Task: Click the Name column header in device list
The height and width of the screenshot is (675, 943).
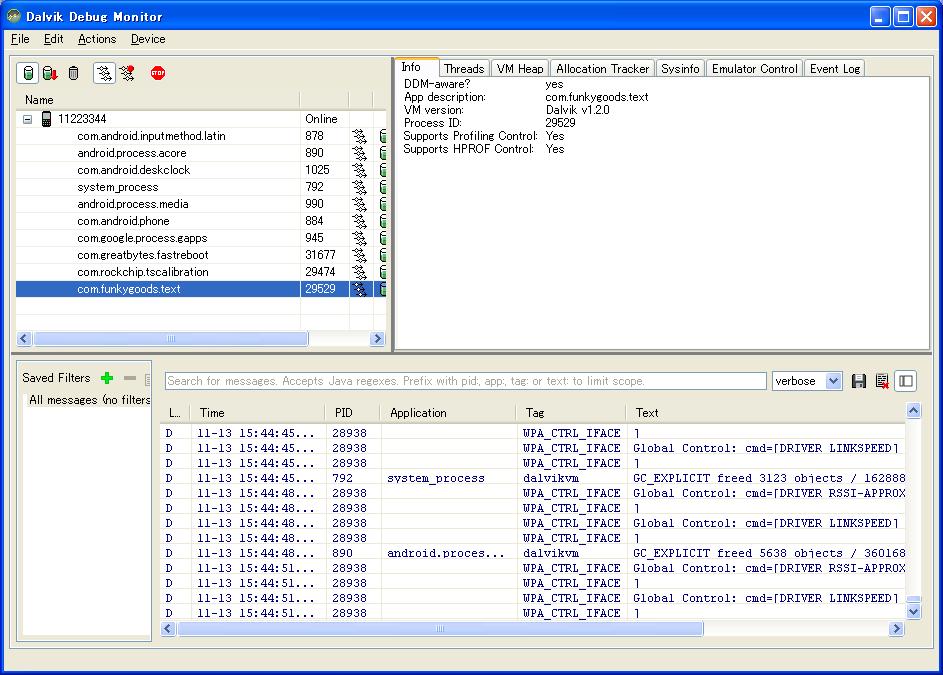Action: click(x=158, y=100)
